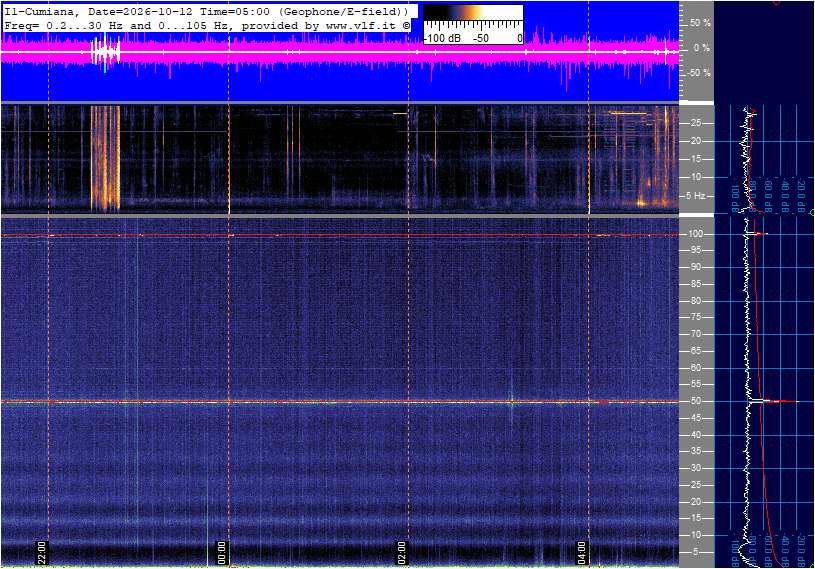Screen dimensions: 815x569
Task: Click the 75 label on lower frequency scale
Action: point(695,317)
